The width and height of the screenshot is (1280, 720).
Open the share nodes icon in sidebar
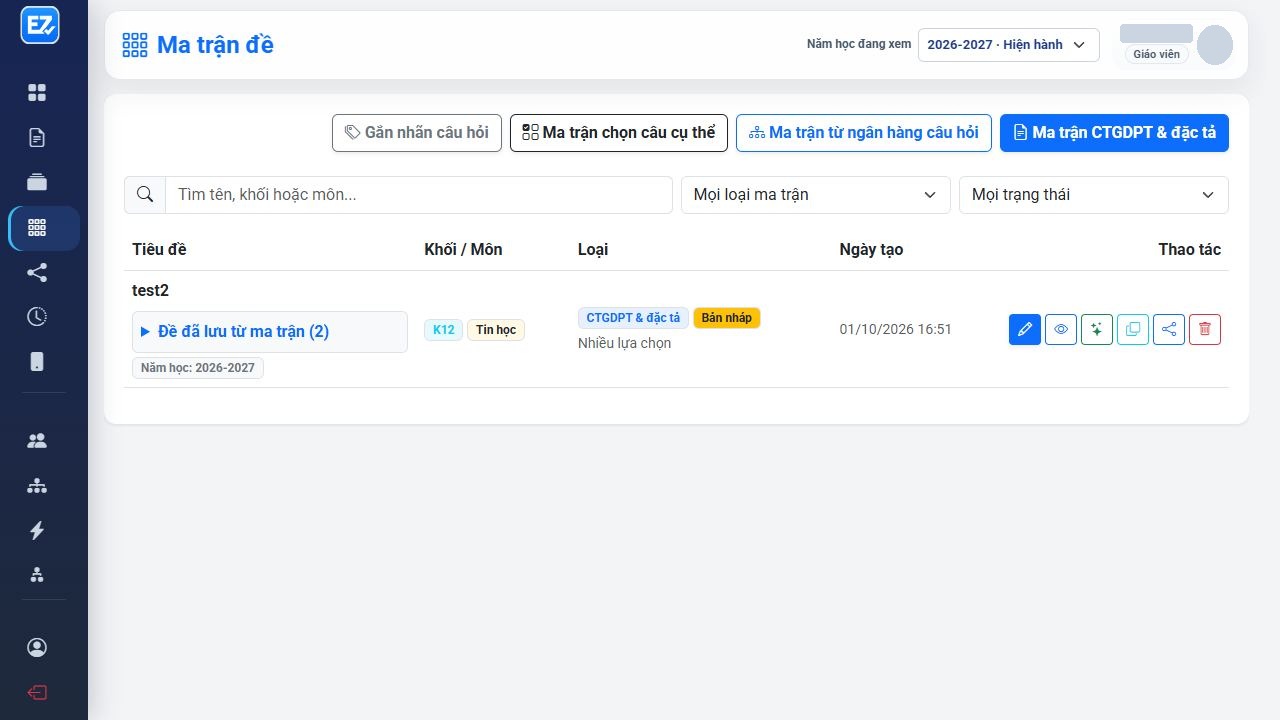(x=37, y=272)
